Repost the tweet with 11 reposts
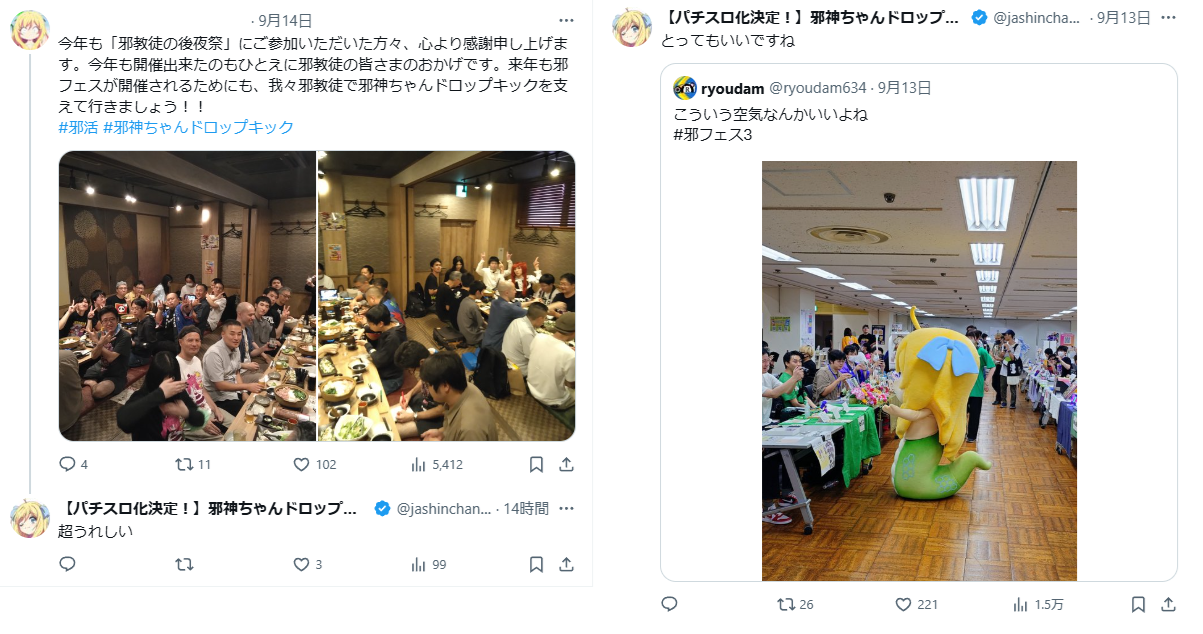 pos(184,464)
